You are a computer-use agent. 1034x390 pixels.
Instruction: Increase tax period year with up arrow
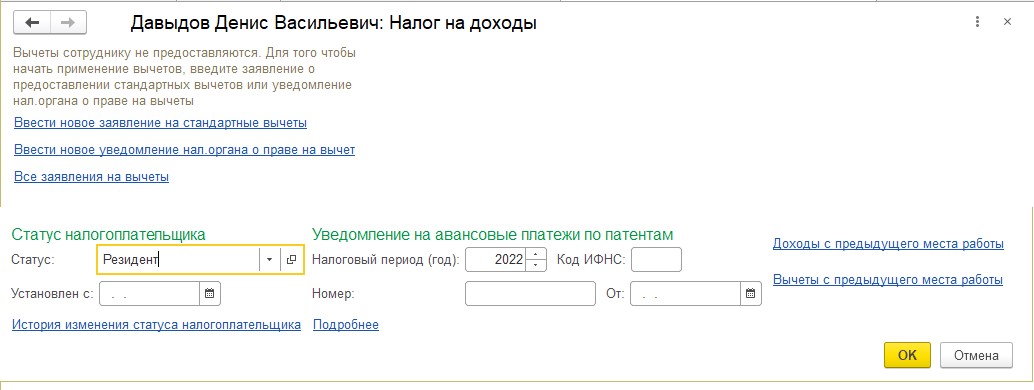coord(537,254)
